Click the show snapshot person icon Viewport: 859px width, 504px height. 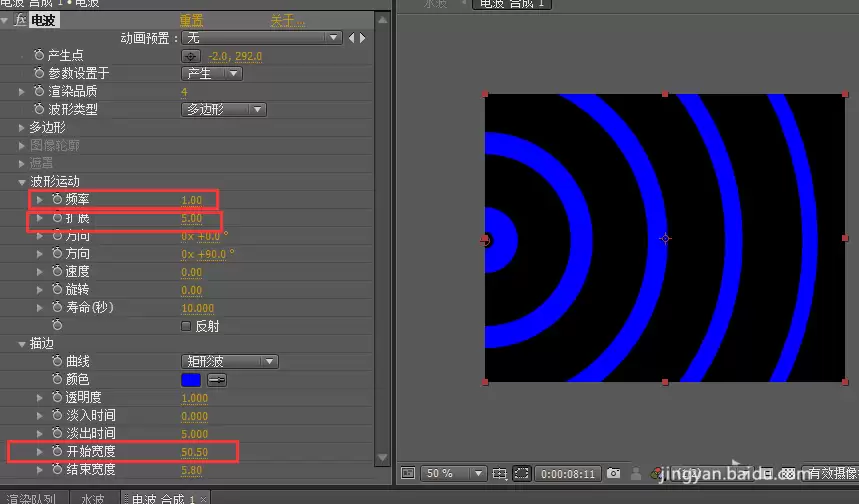[x=635, y=473]
